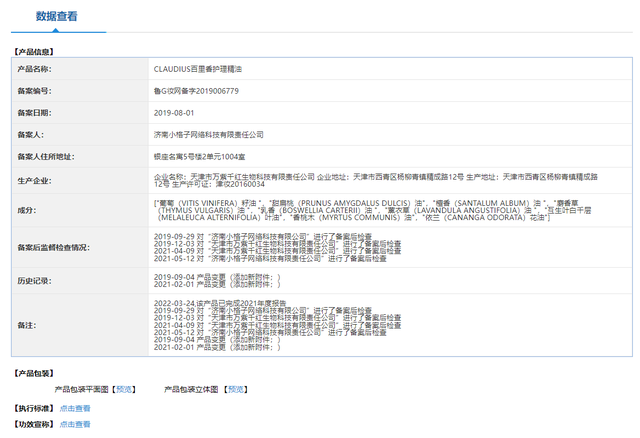Click the 成分 label
The width and height of the screenshot is (640, 438).
click(27, 210)
